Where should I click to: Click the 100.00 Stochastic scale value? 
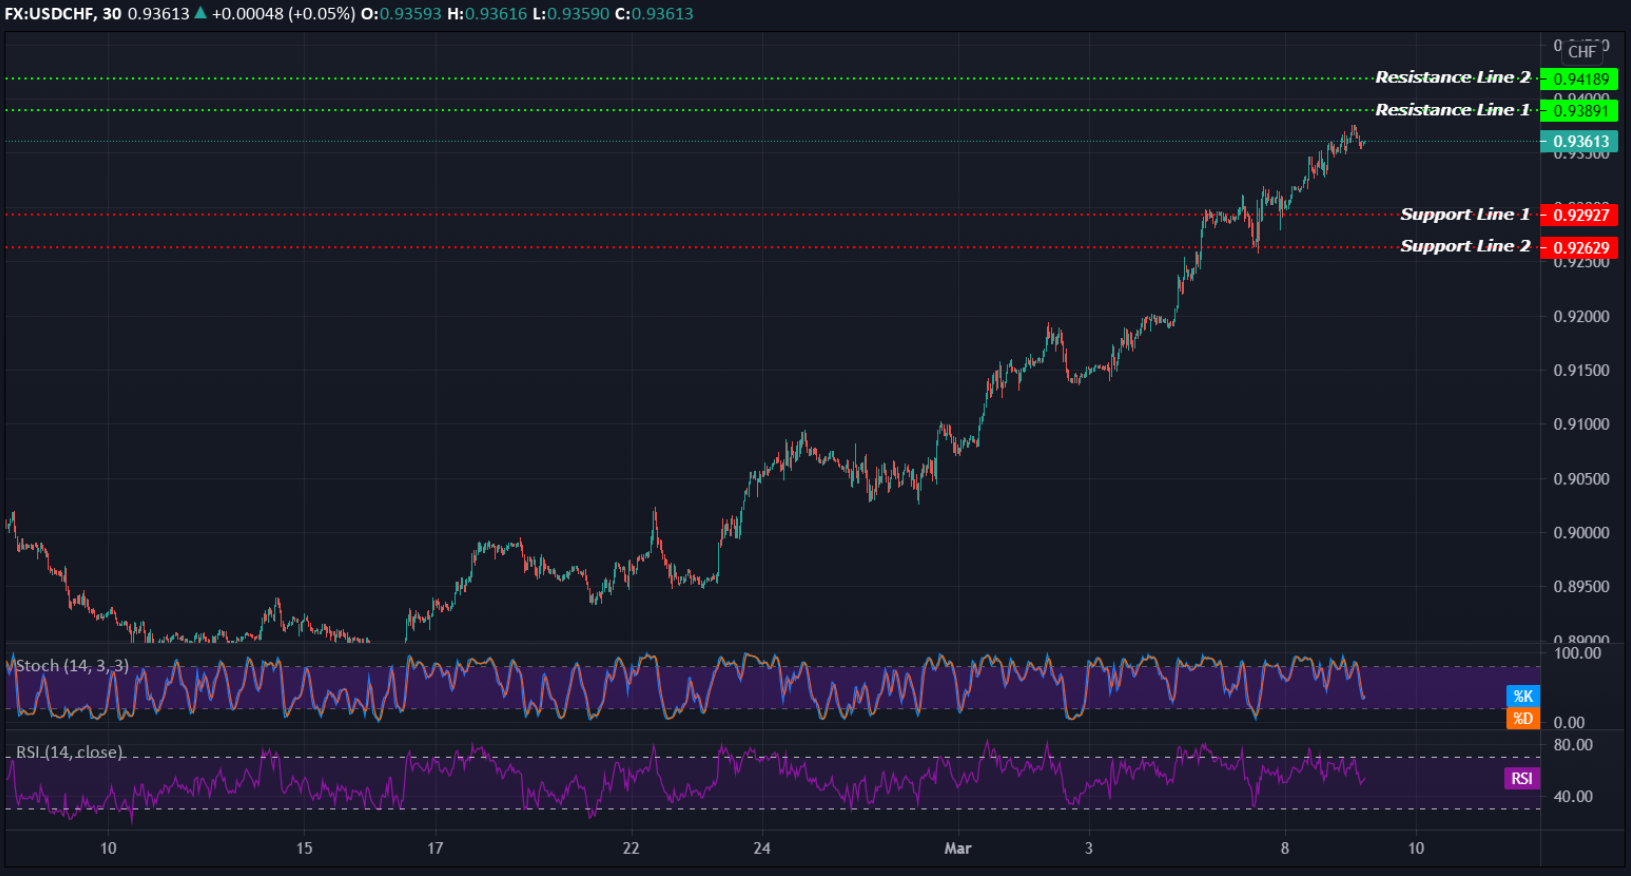tap(1577, 653)
